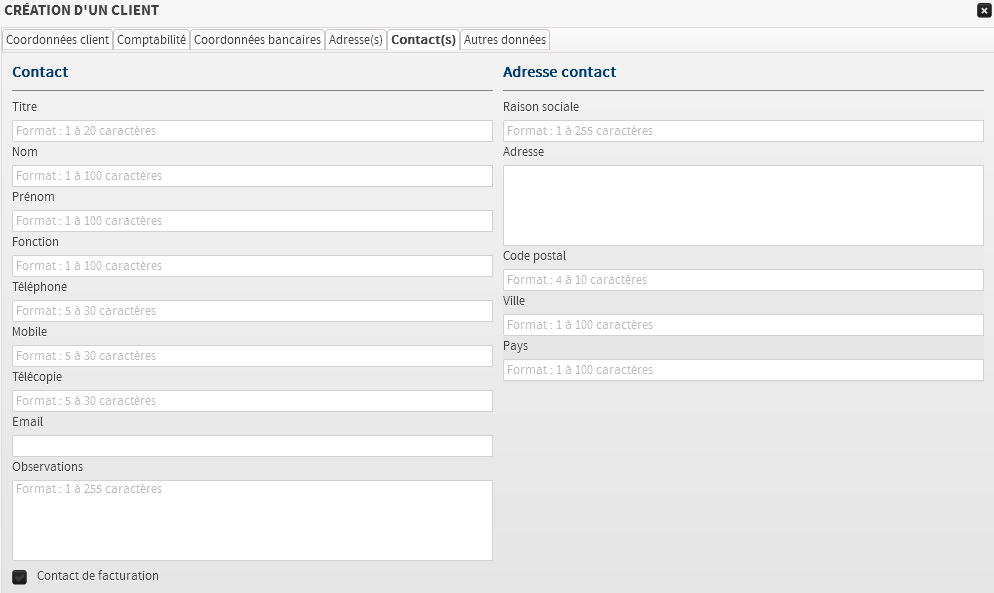Open the Autres données tab
994x593 pixels.
[504, 40]
